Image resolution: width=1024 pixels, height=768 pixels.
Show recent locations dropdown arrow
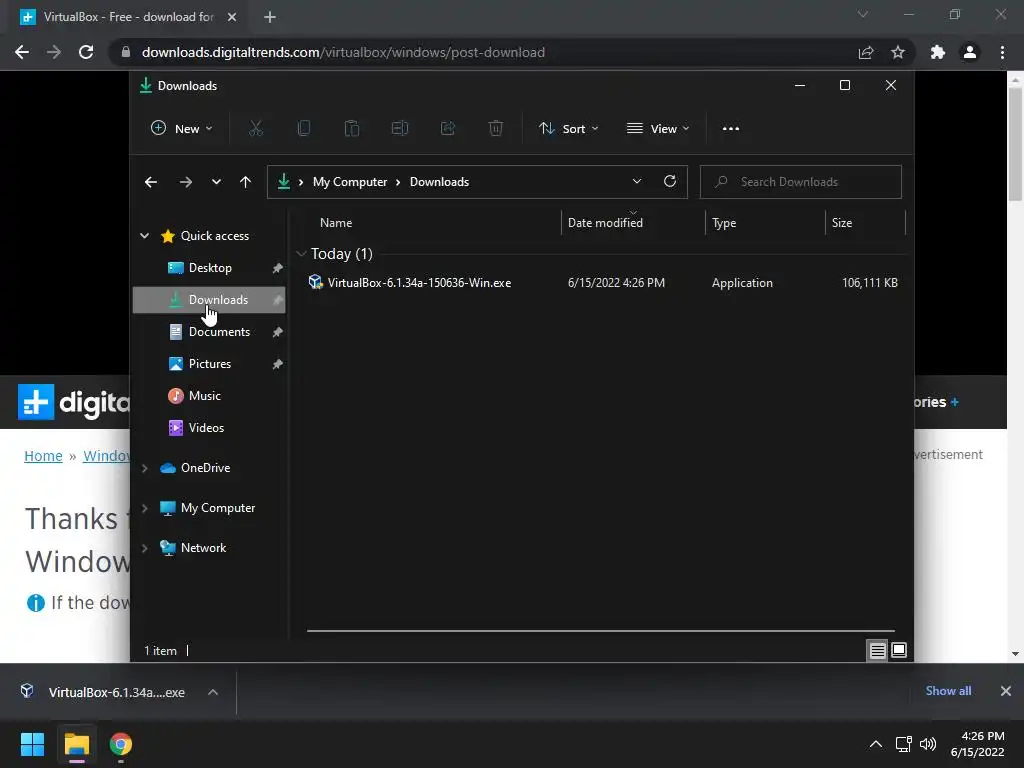click(x=216, y=182)
